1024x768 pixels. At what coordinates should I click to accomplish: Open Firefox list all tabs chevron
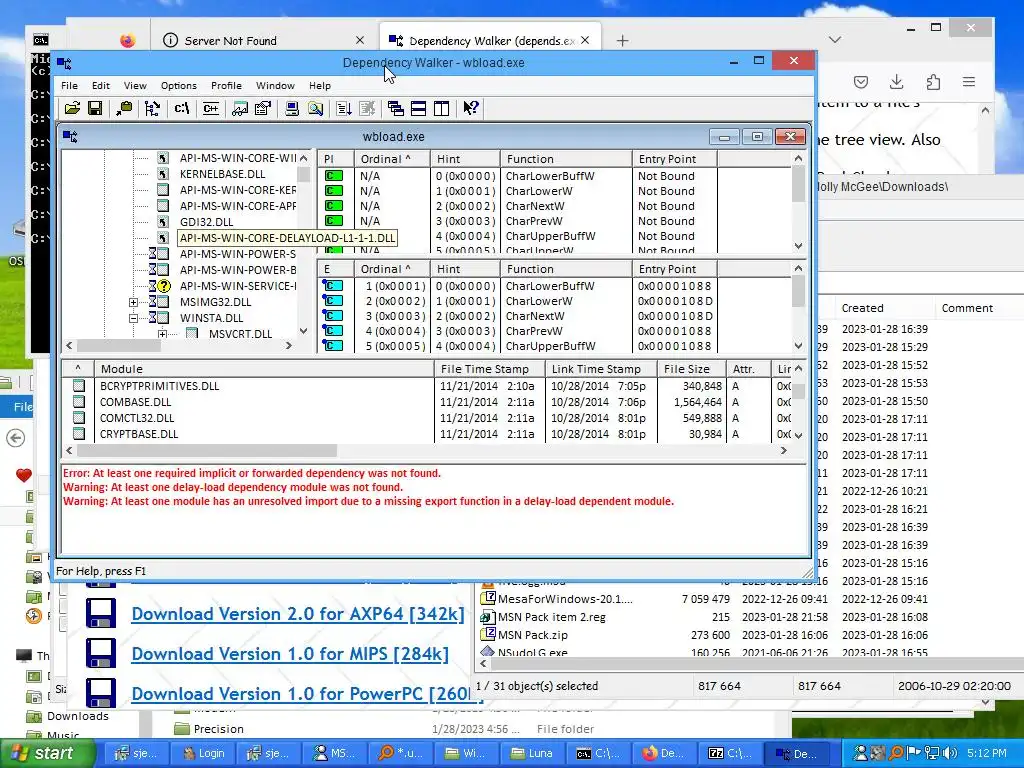tap(834, 40)
